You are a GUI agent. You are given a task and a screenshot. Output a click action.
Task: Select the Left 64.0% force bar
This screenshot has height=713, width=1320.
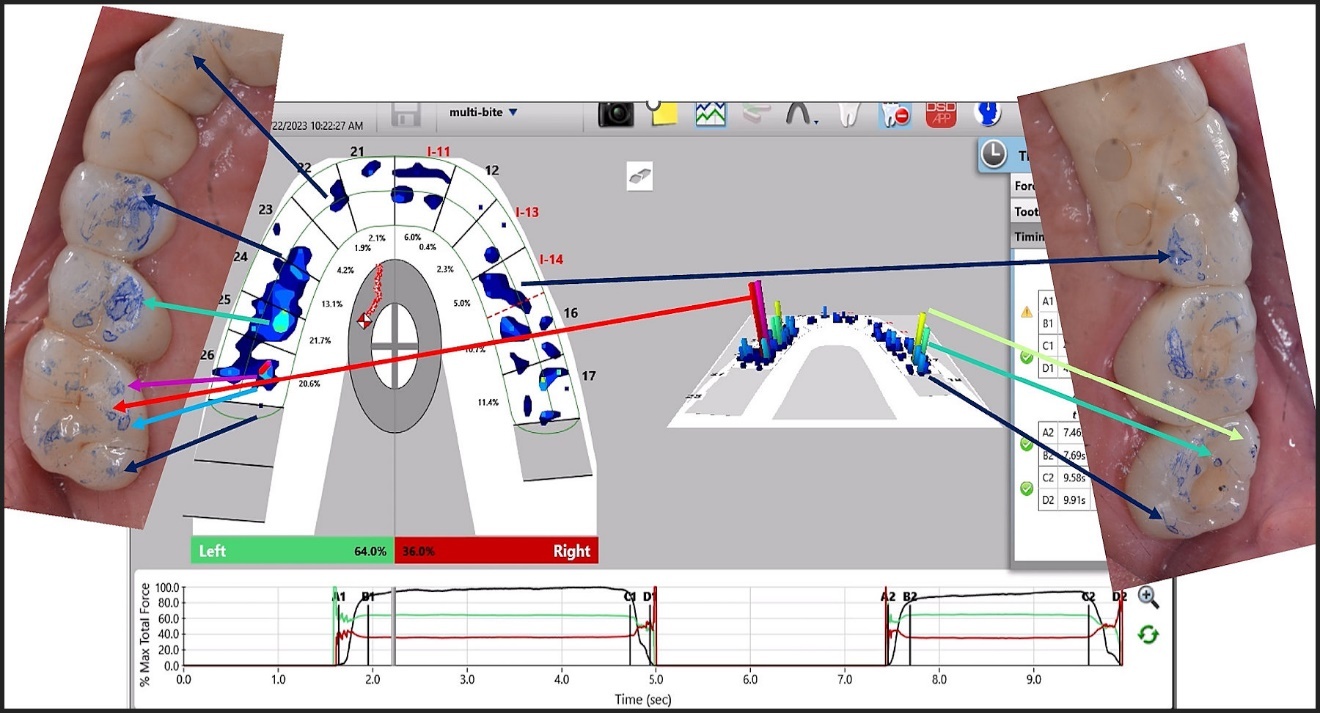click(290, 550)
